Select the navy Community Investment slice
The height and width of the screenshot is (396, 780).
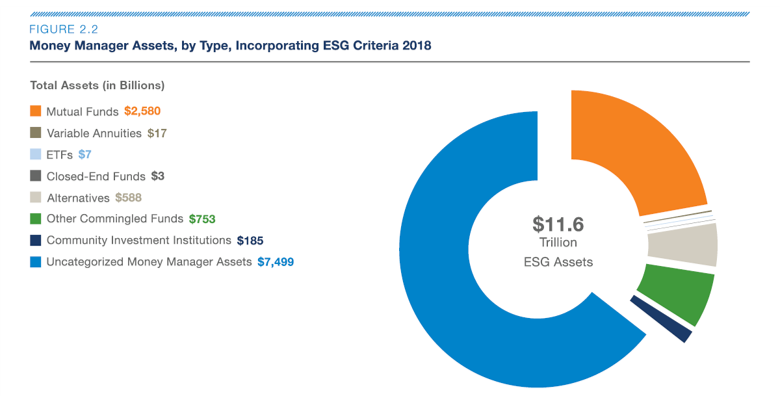(x=662, y=318)
